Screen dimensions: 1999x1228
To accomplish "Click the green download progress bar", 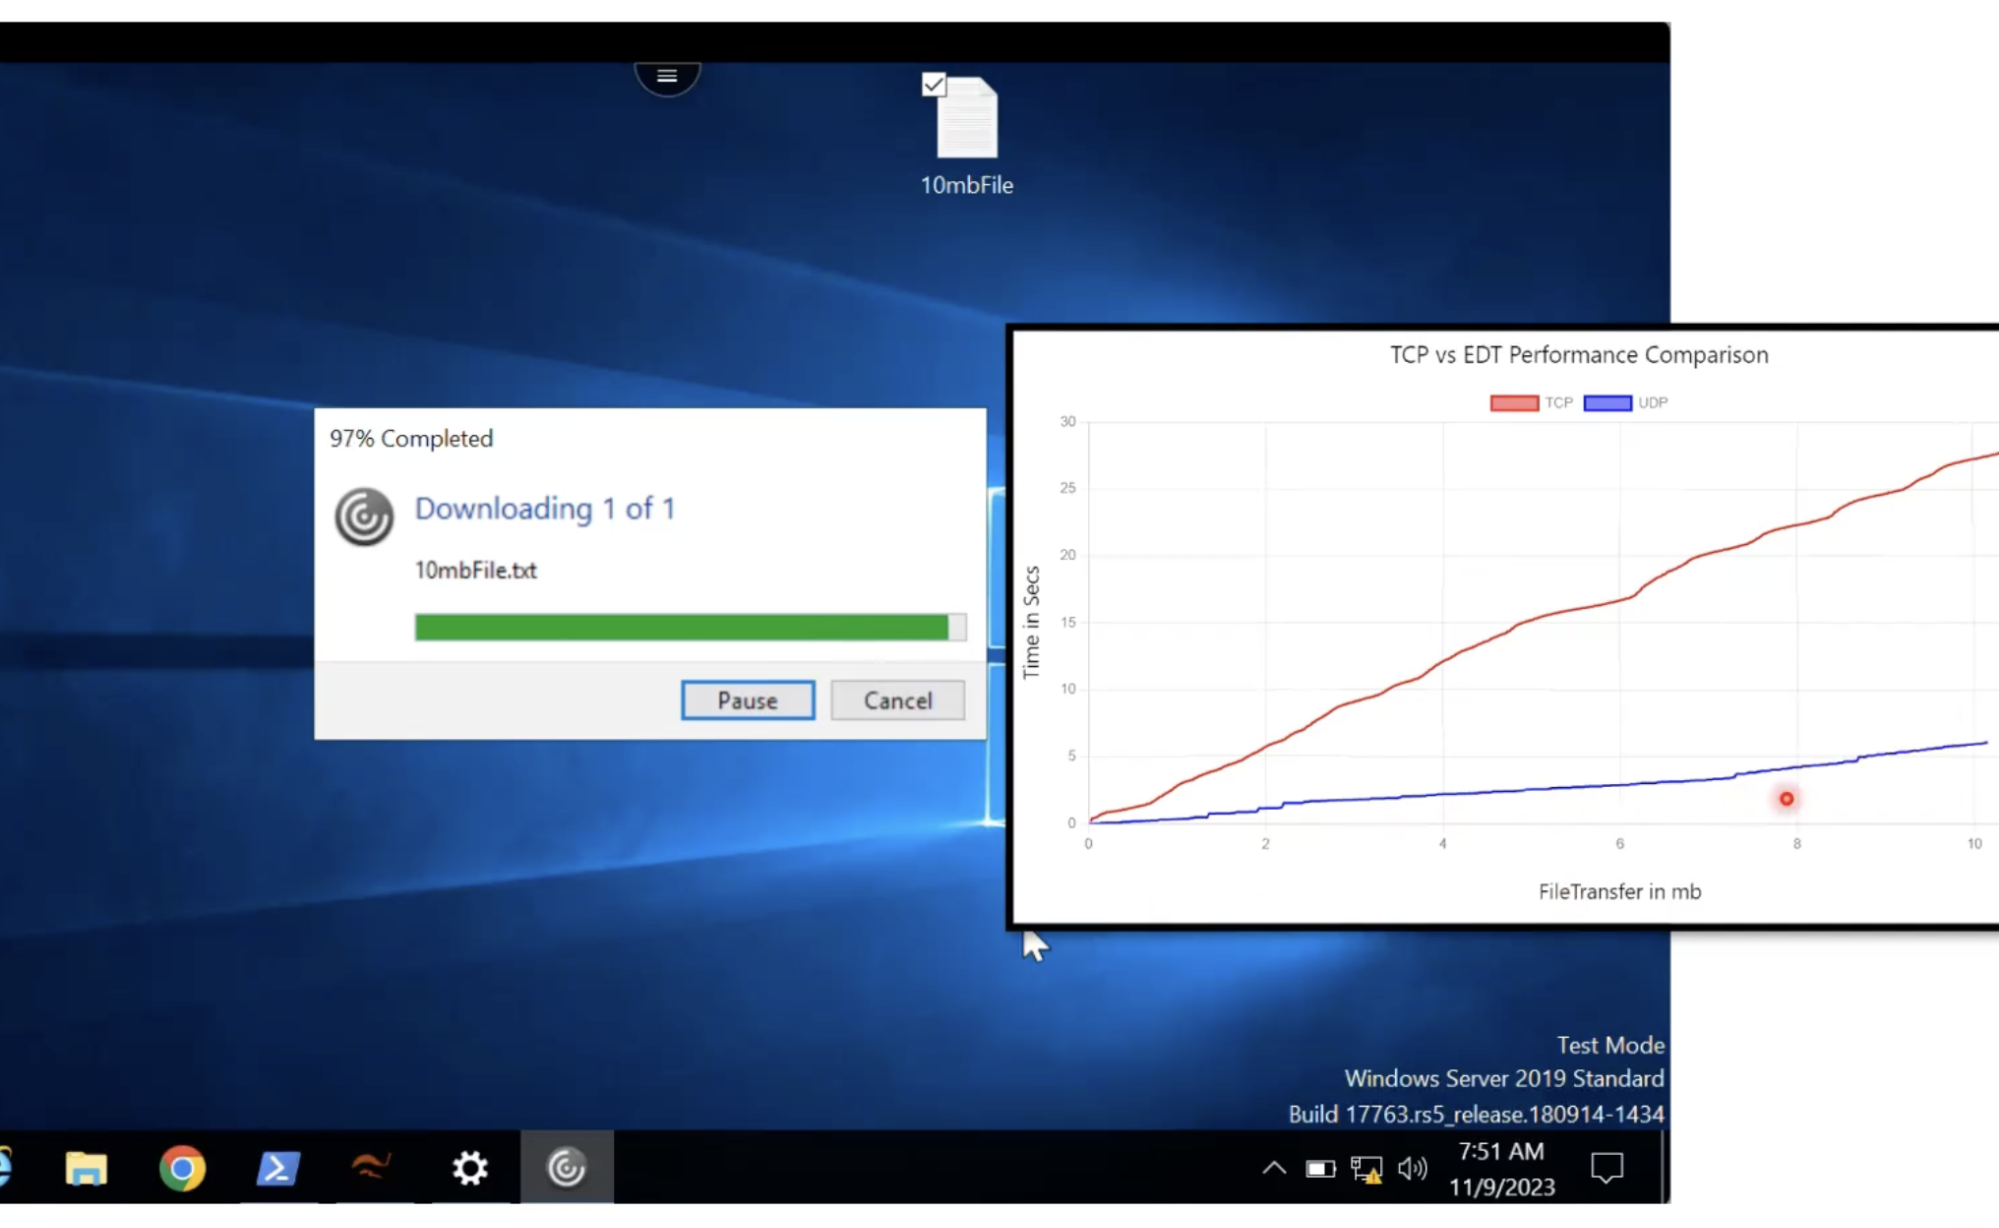I will [682, 627].
